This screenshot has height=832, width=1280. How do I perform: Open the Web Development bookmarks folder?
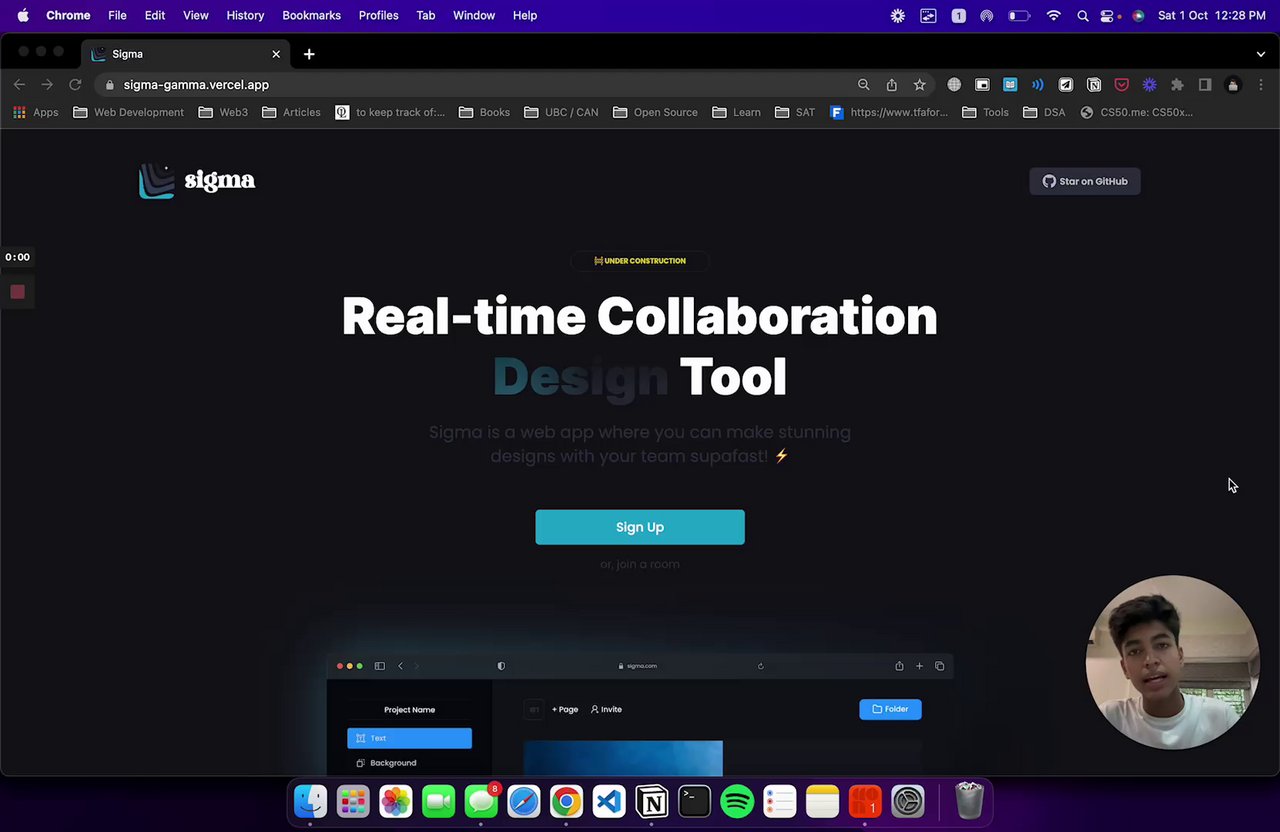[128, 112]
